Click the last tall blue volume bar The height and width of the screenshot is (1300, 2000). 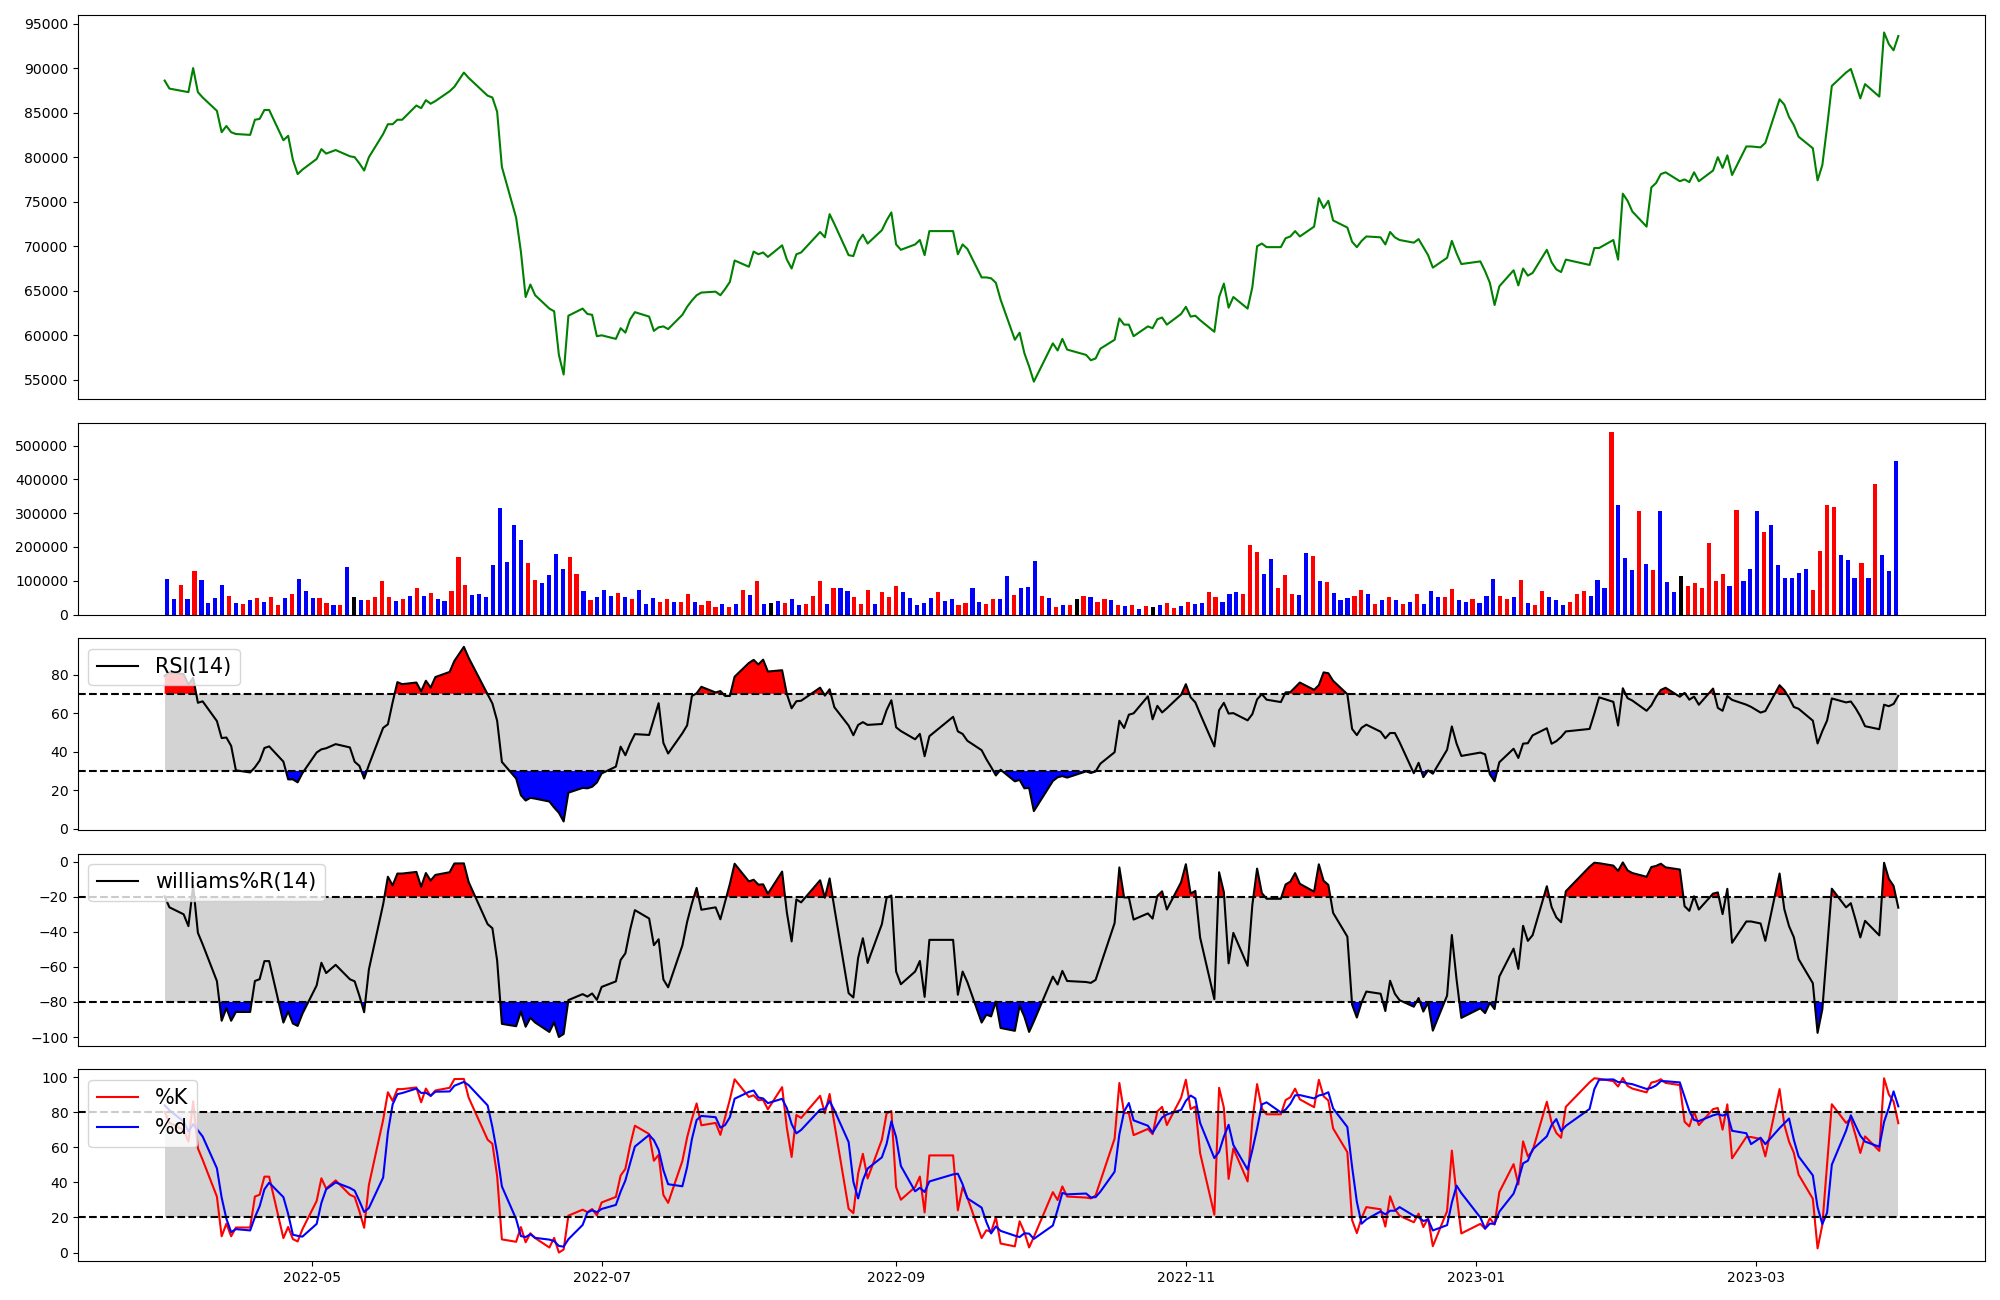click(x=1895, y=540)
